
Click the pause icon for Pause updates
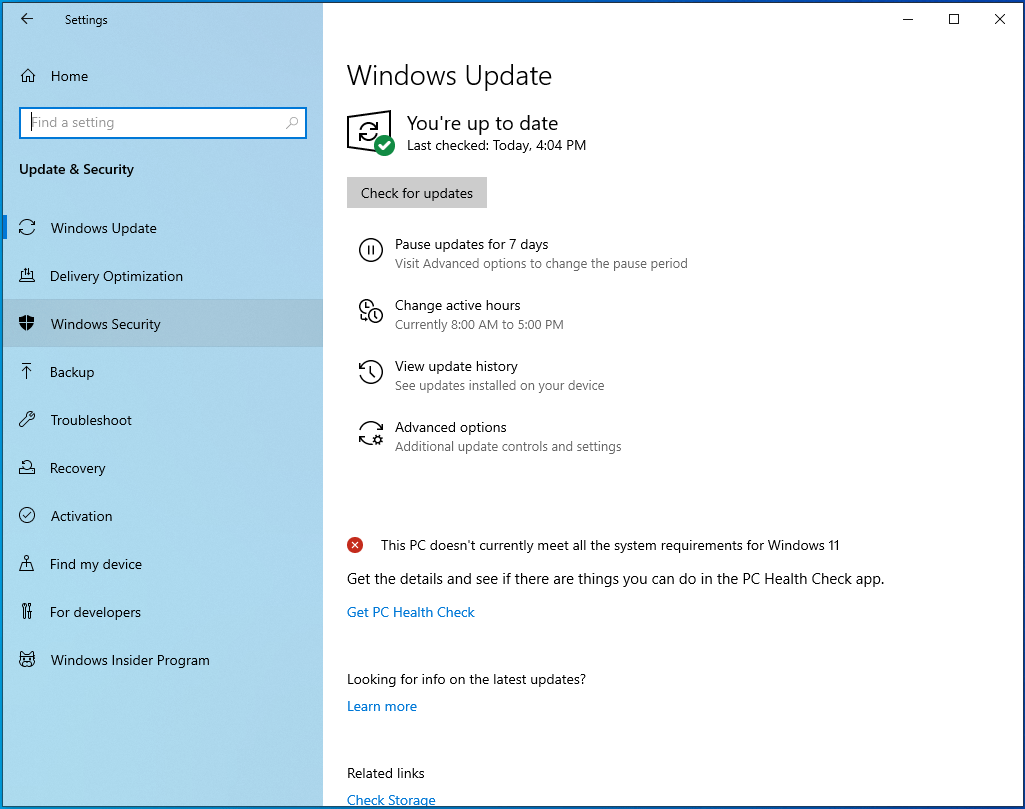[x=370, y=251]
